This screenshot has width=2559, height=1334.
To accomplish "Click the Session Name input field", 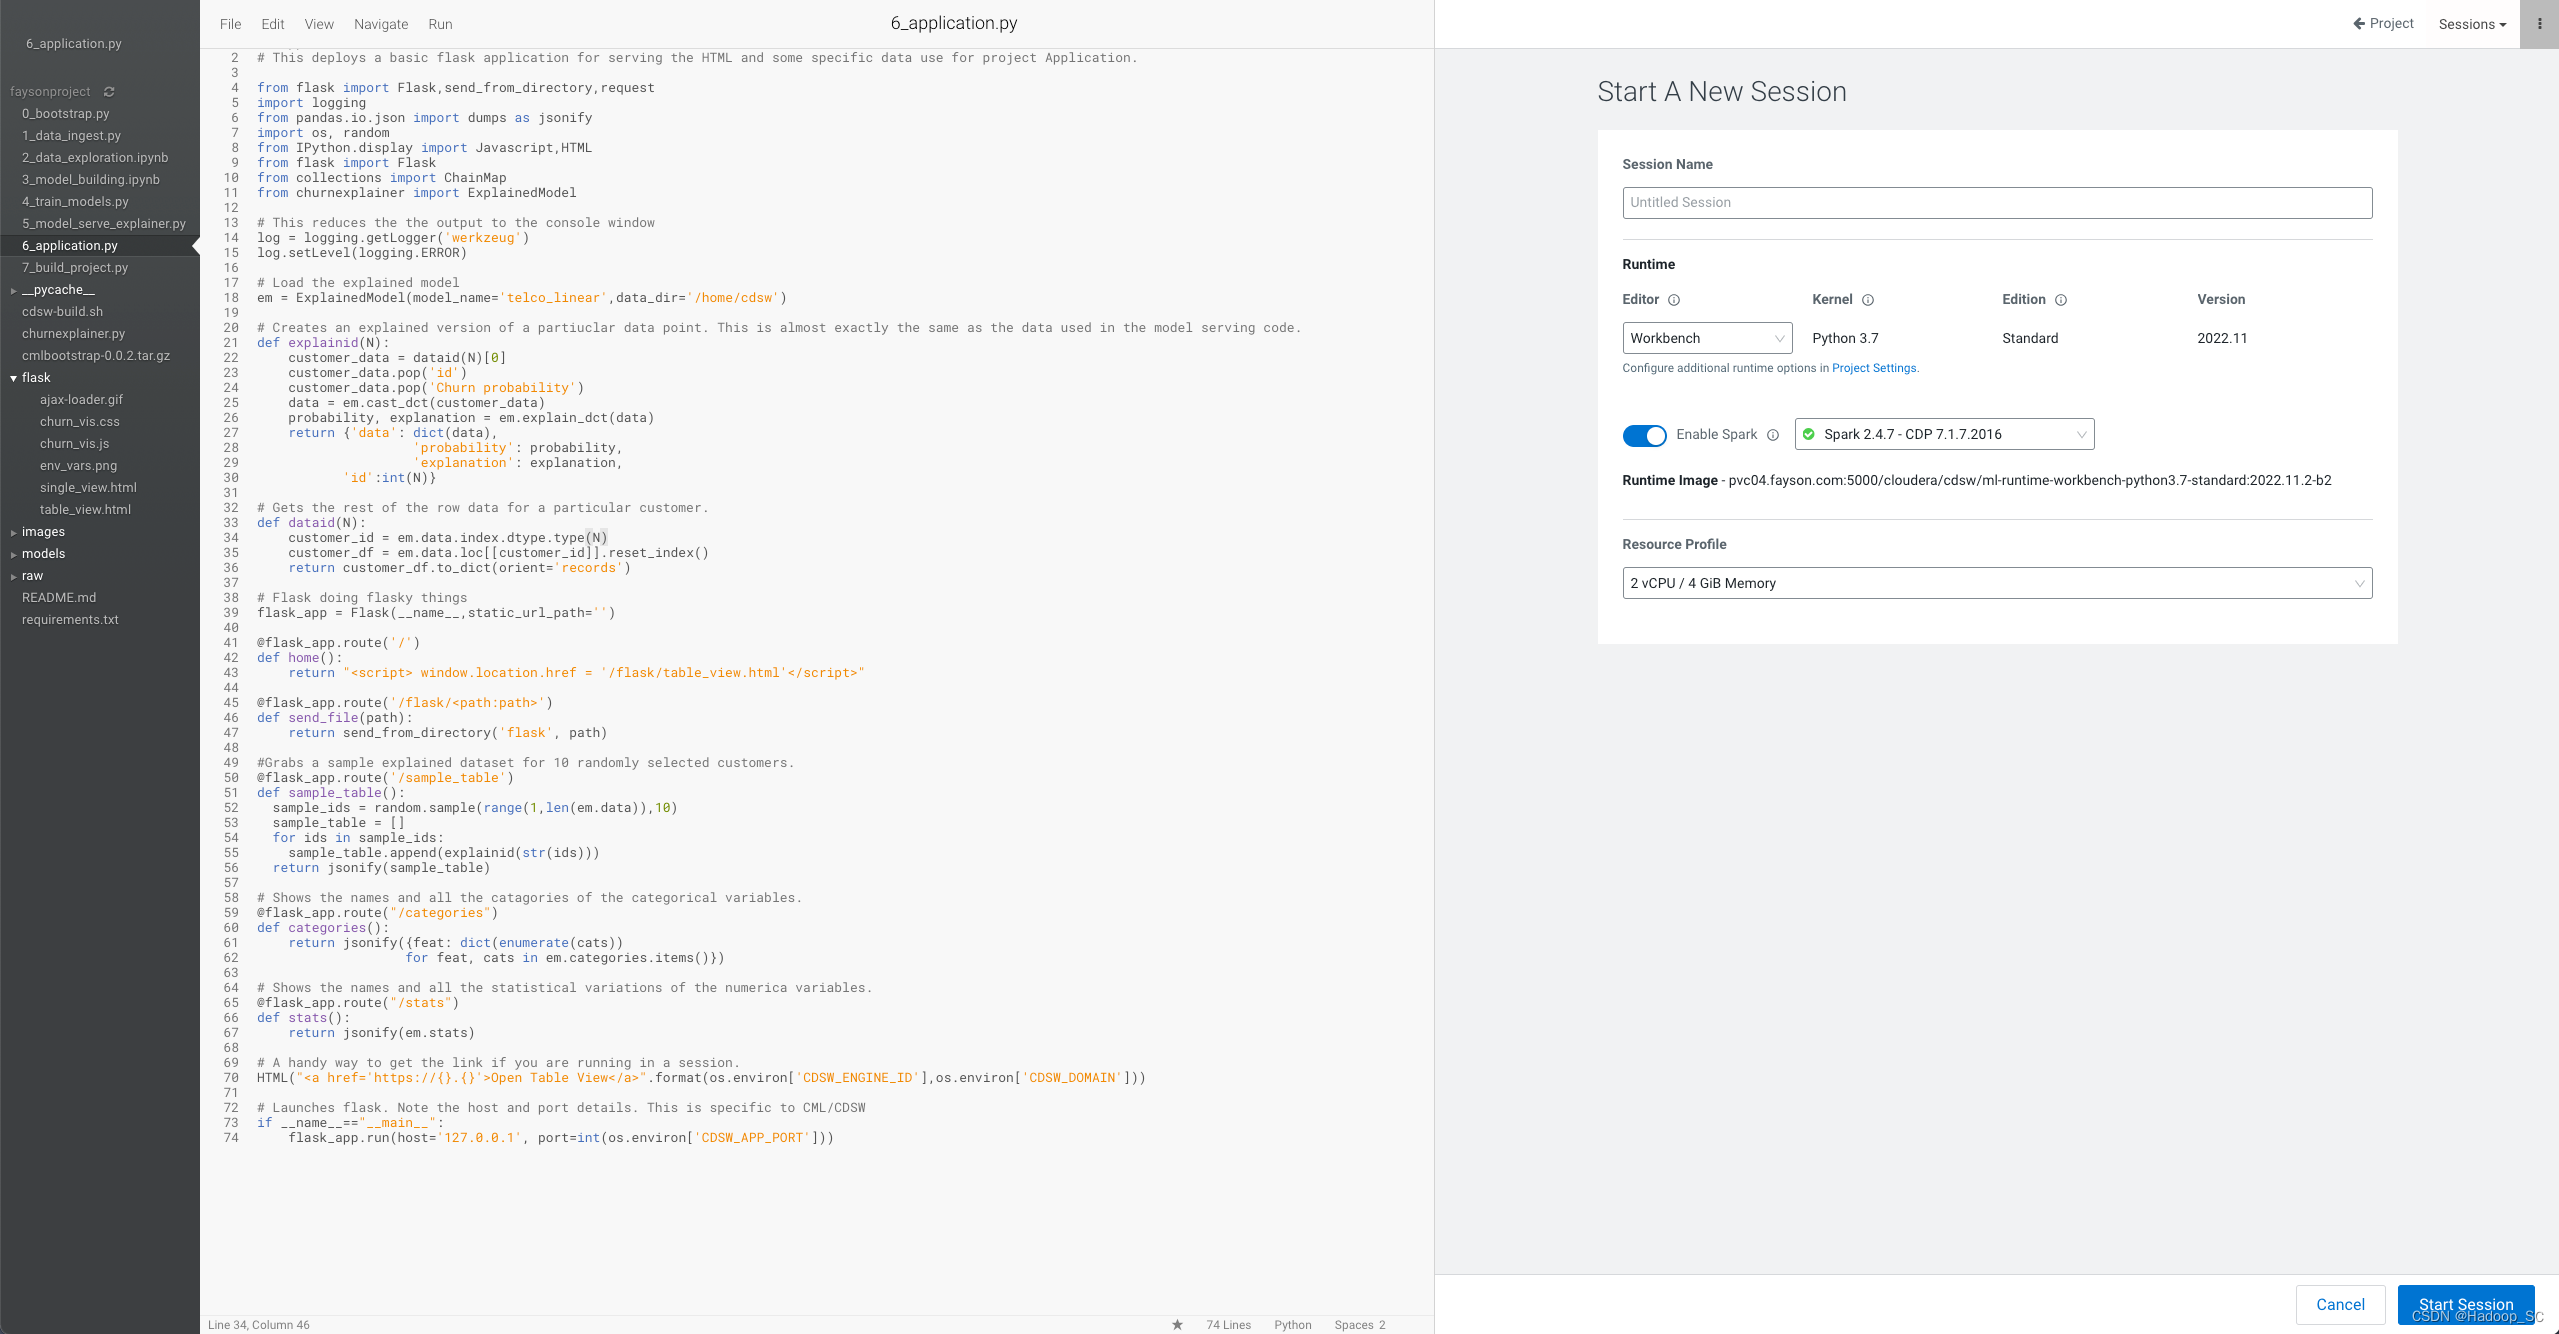I will (1996, 203).
